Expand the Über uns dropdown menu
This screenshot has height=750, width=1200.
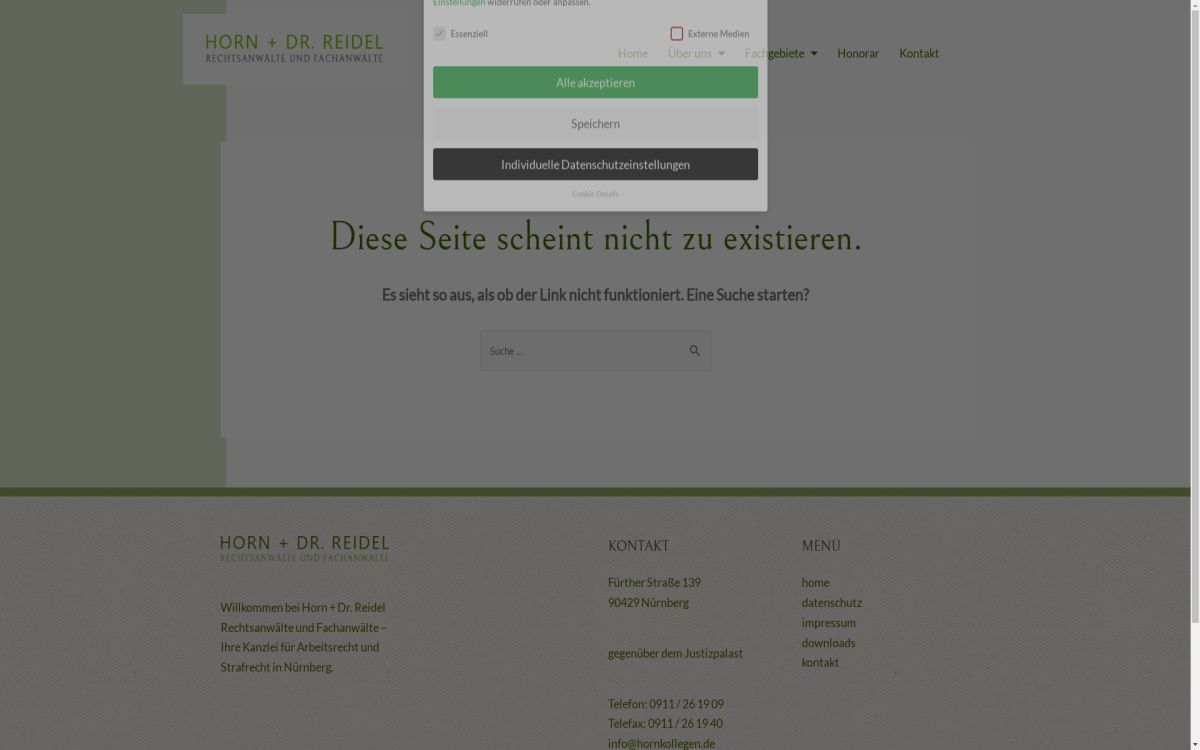(x=694, y=53)
